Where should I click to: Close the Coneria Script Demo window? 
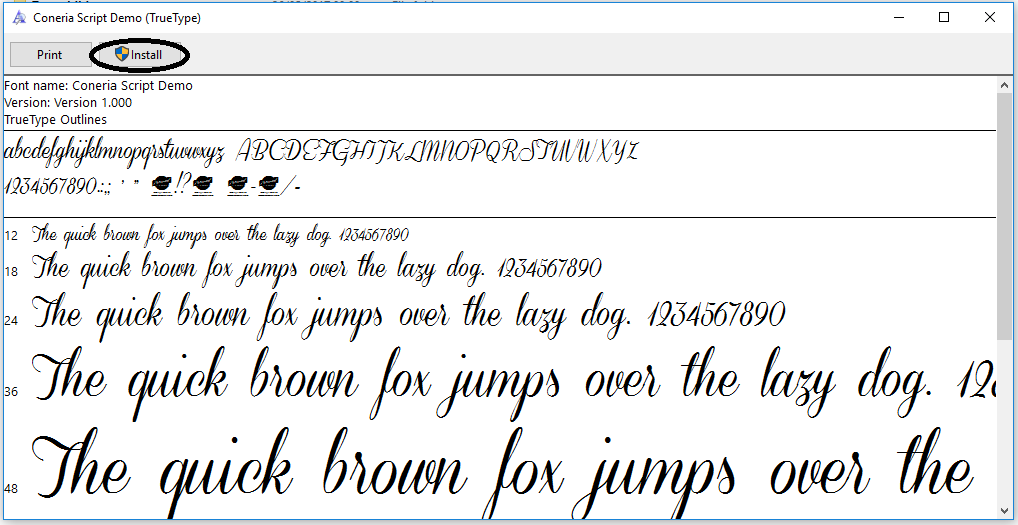(989, 18)
